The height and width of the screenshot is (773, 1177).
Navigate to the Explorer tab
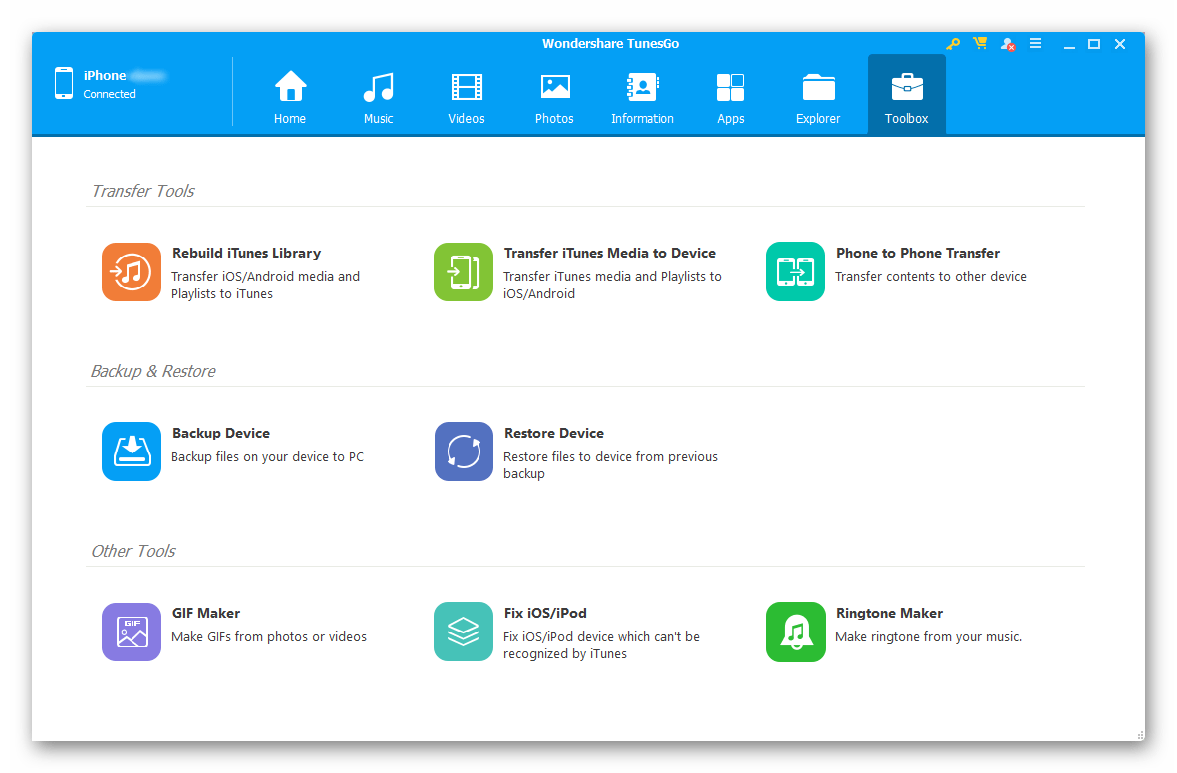[x=818, y=97]
